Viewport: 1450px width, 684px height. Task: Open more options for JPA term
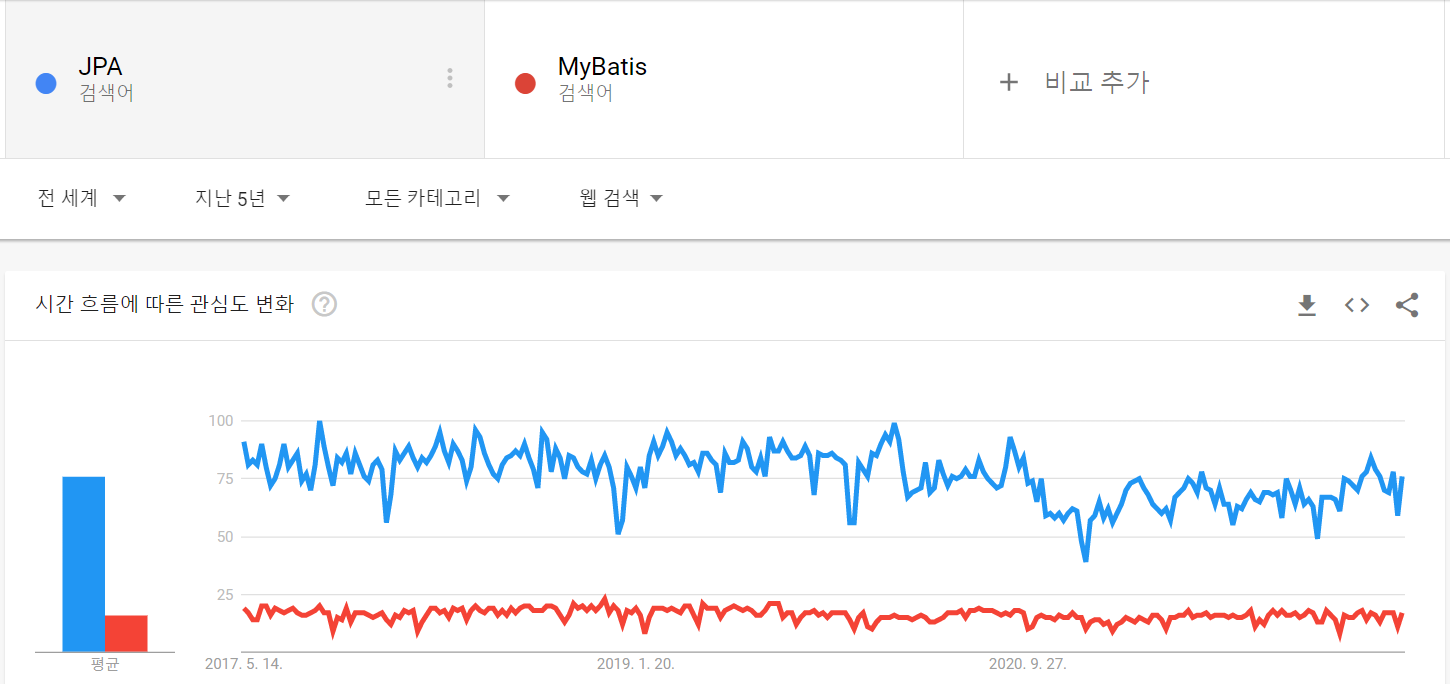point(450,78)
